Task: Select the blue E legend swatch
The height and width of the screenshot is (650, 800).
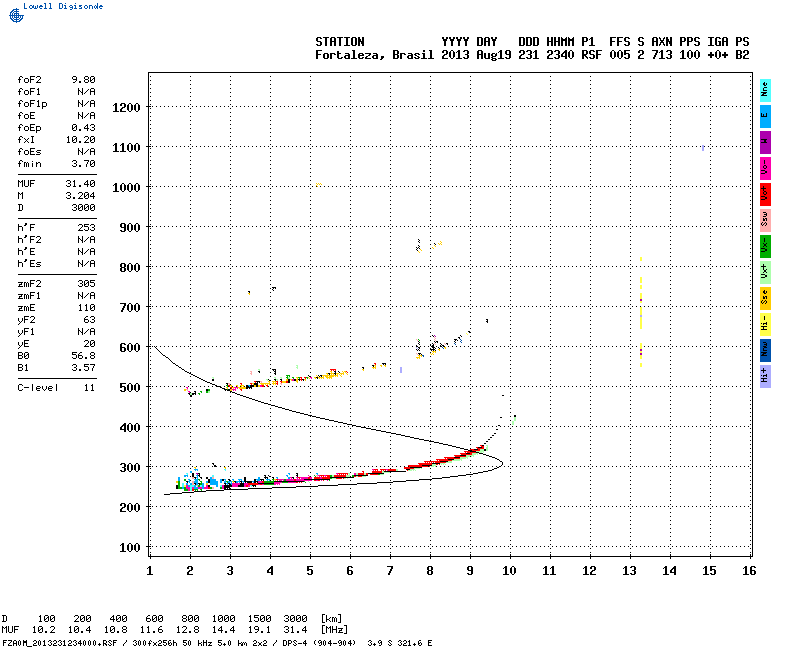Action: [x=765, y=116]
